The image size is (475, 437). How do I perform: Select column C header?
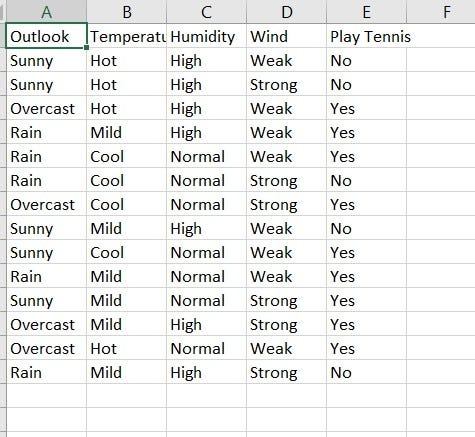pos(206,12)
